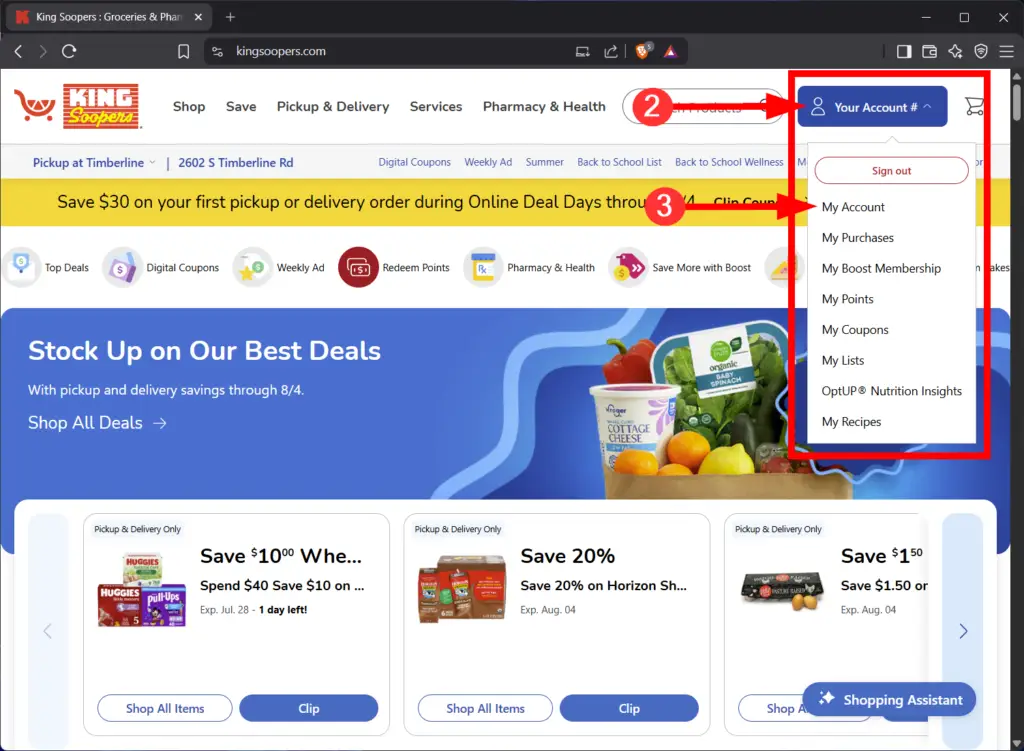This screenshot has width=1024, height=751.
Task: Select My Boost Membership
Action: click(x=881, y=268)
